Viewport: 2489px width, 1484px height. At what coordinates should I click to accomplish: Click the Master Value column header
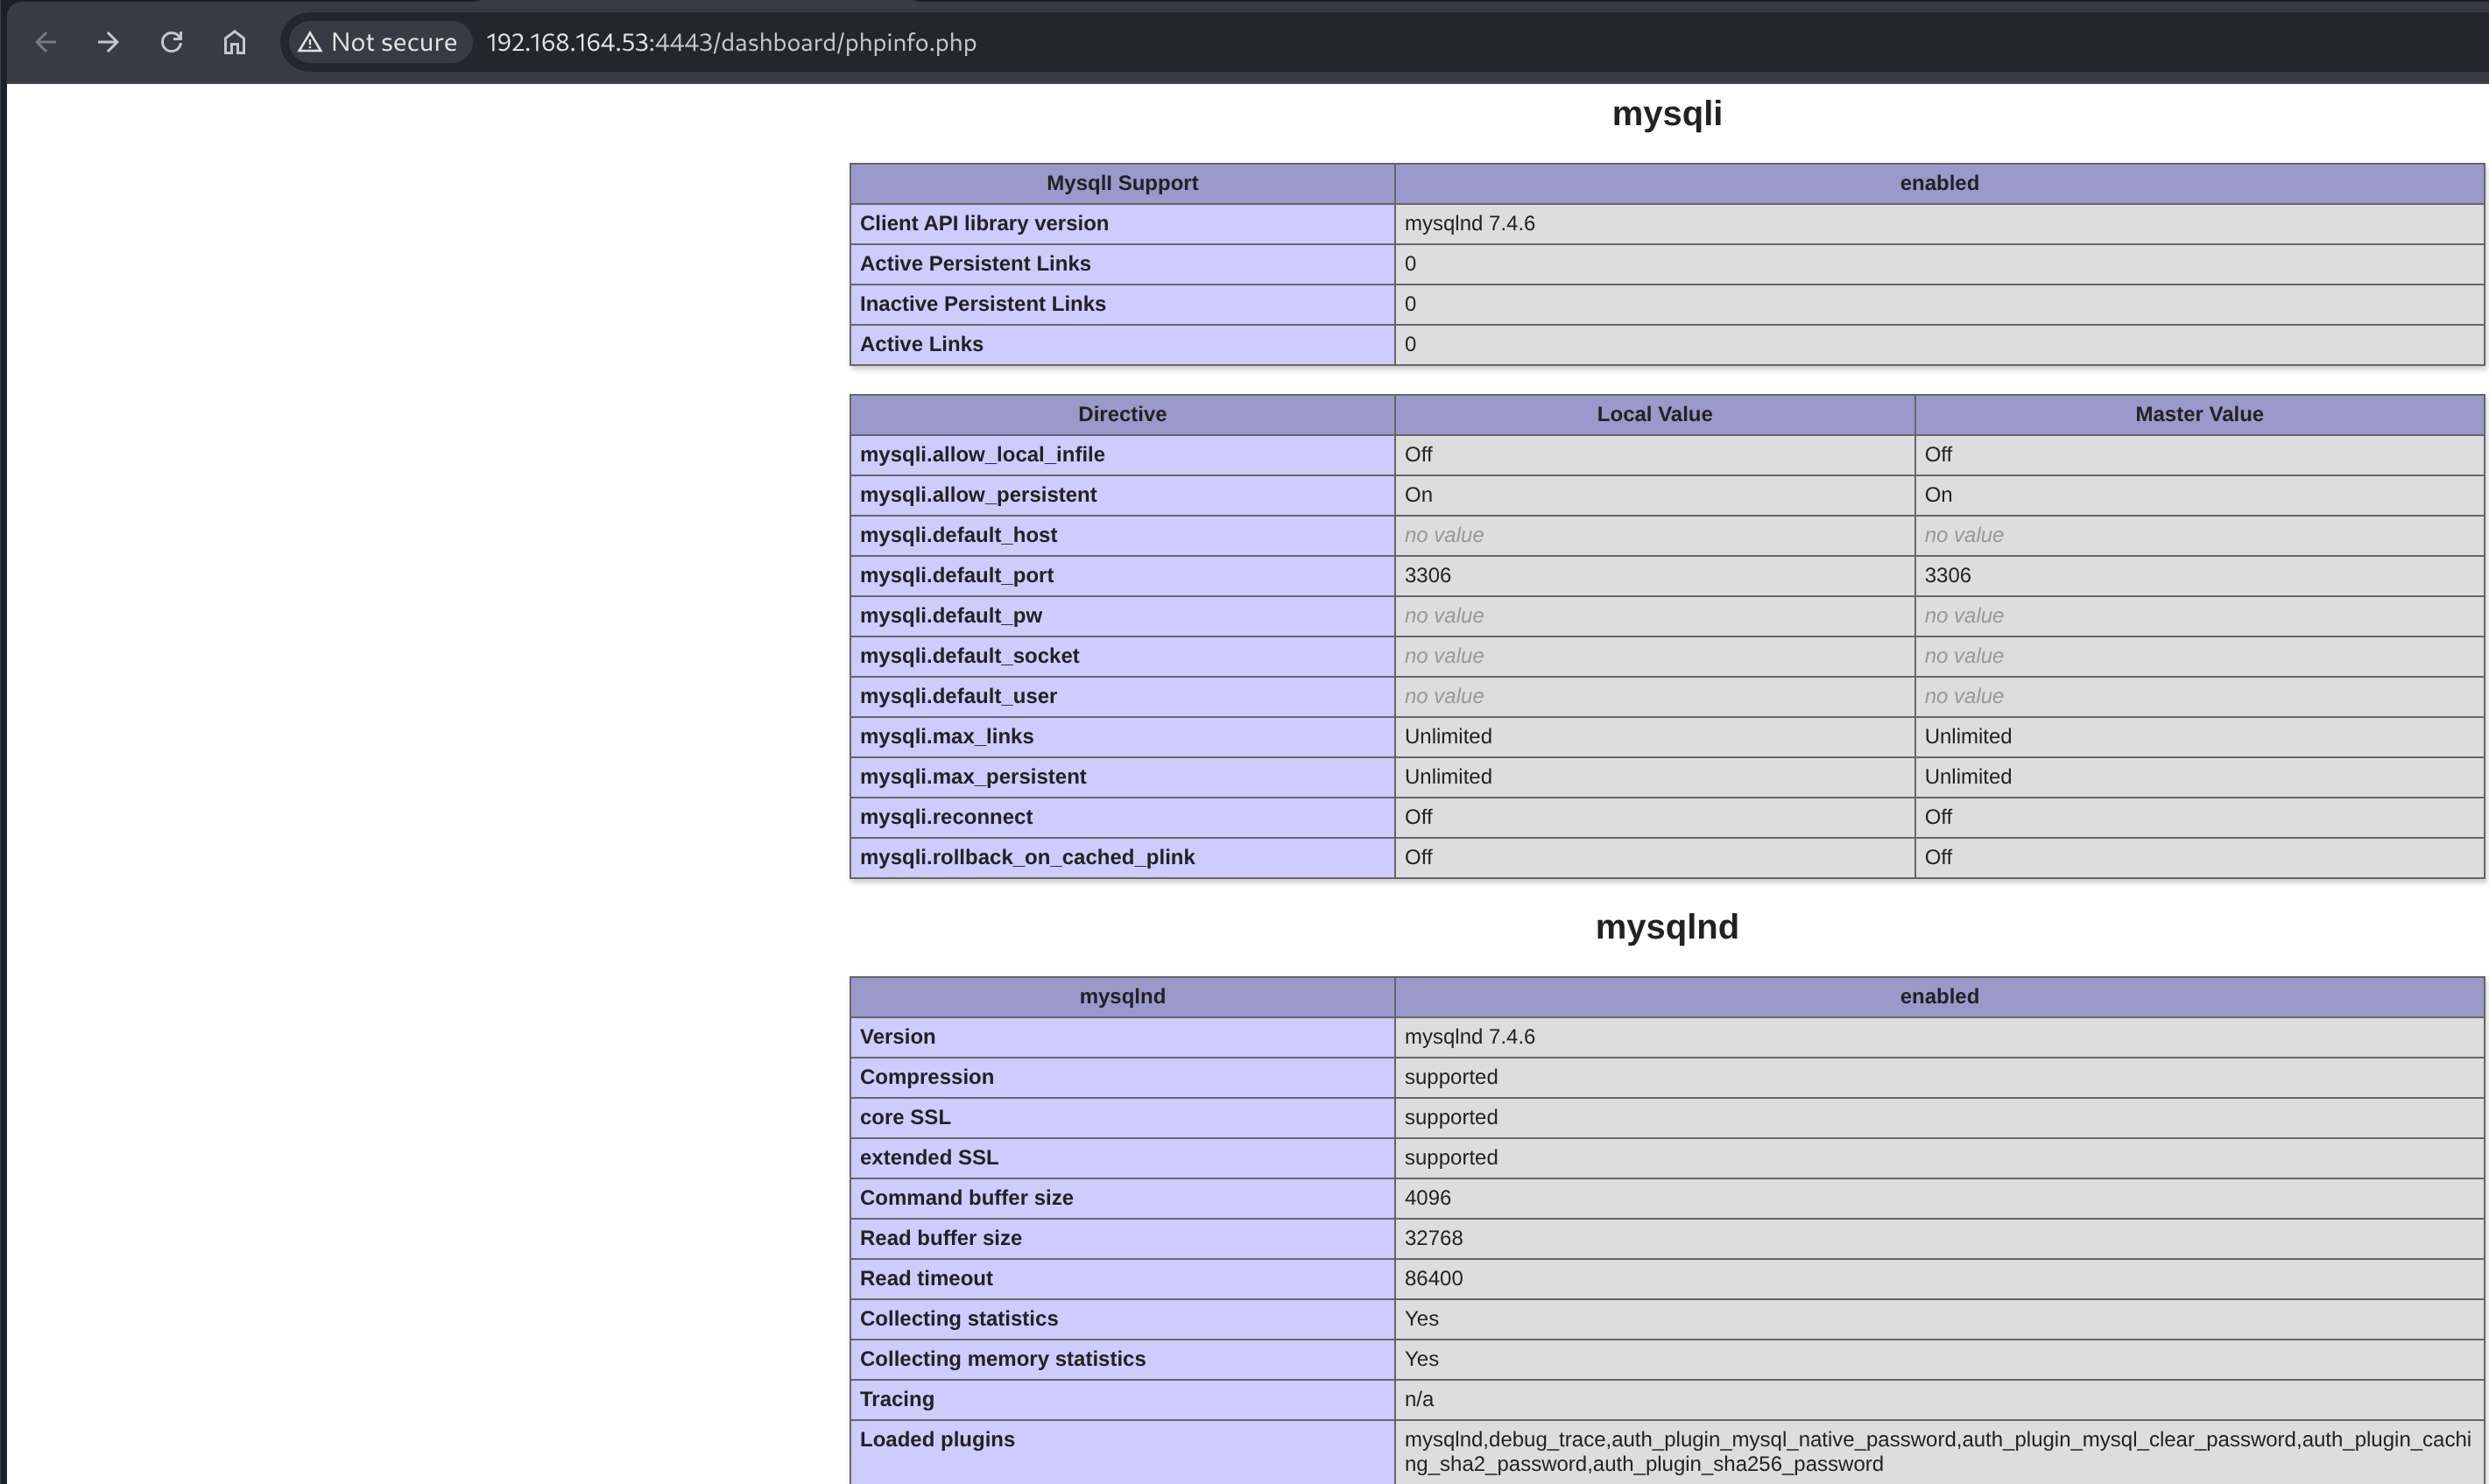tap(2198, 414)
